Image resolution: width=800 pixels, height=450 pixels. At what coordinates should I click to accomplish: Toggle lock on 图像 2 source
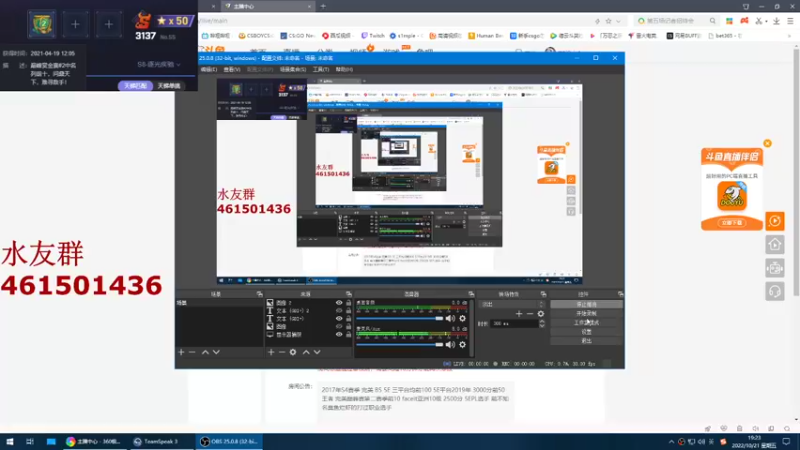[348, 303]
